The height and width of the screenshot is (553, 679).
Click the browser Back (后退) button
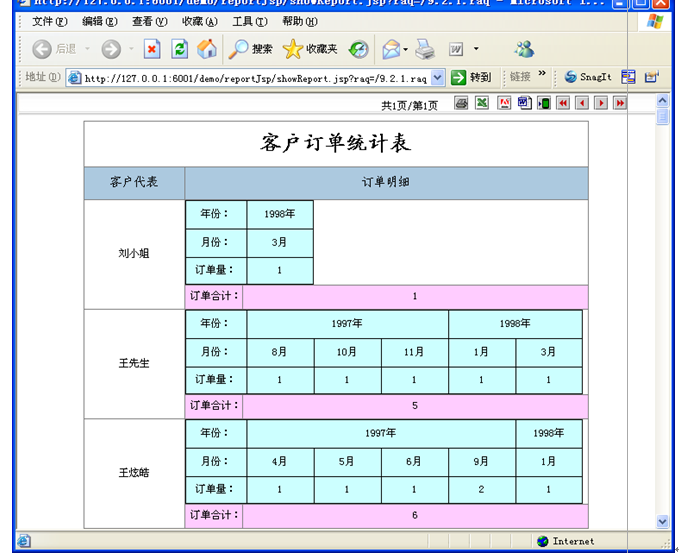point(54,49)
